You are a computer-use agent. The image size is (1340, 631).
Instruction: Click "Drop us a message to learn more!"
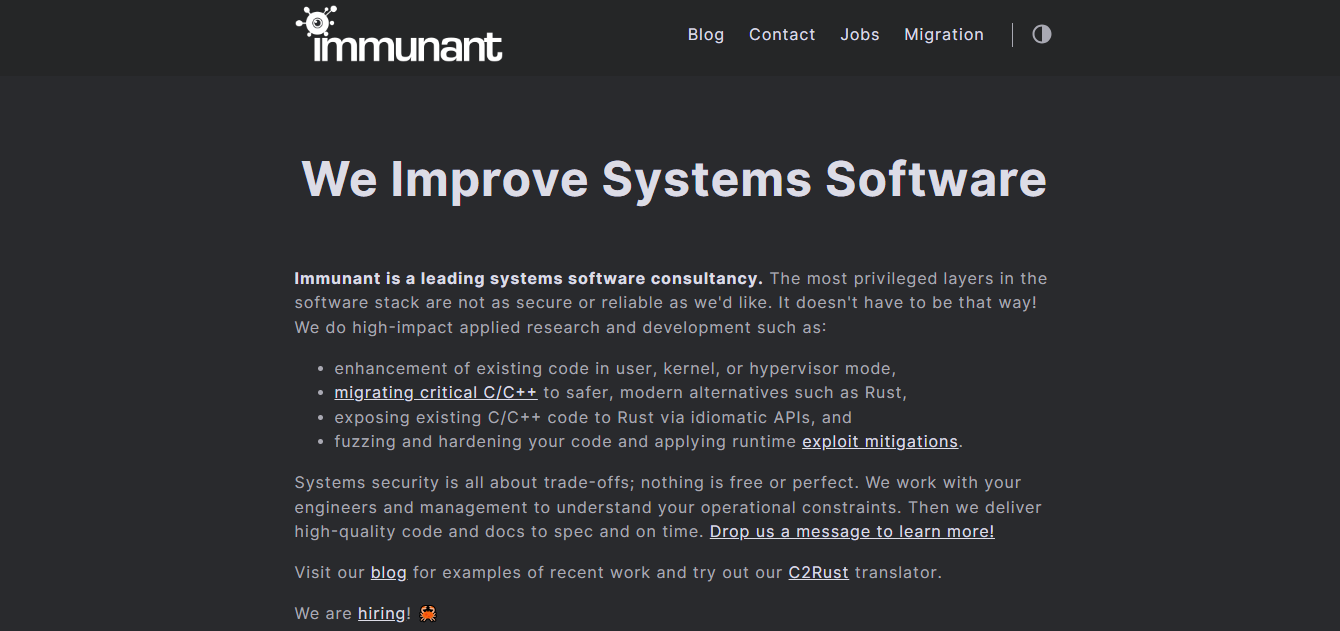pyautogui.click(x=852, y=532)
